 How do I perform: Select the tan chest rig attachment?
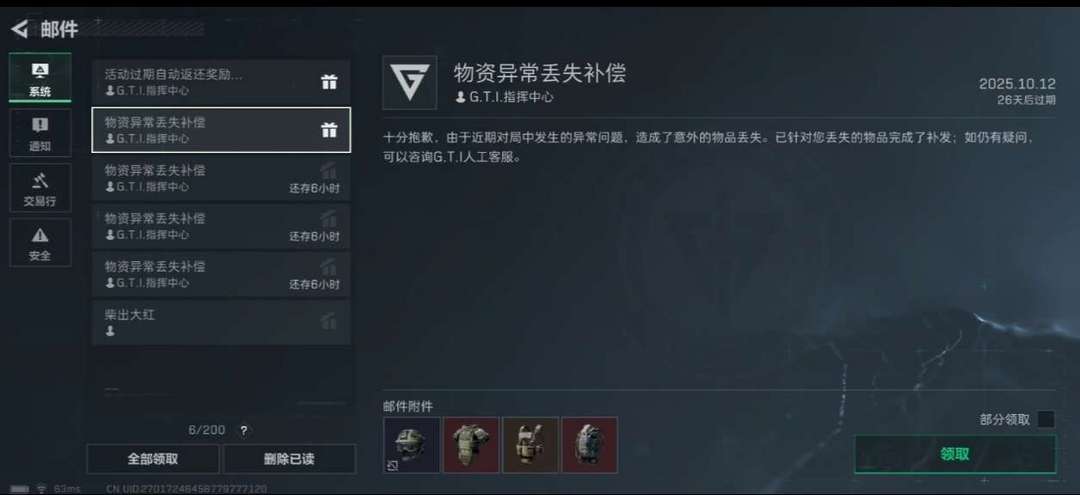tap(530, 445)
